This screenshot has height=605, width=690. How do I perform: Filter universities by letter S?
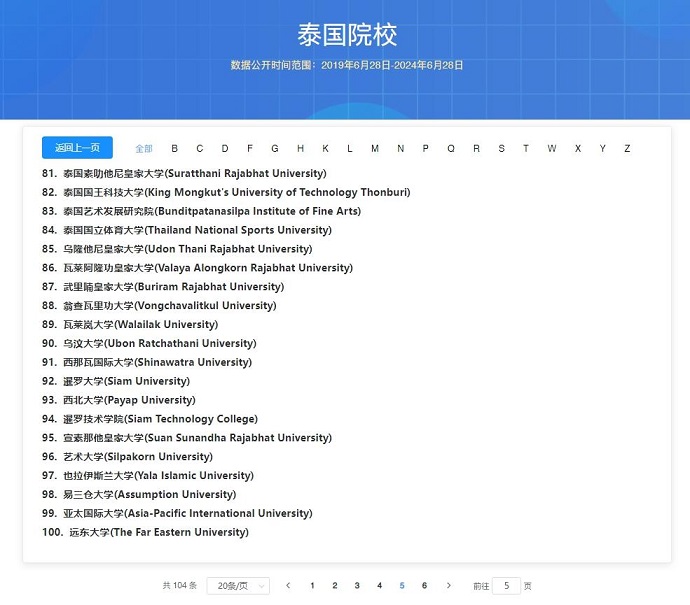coord(501,149)
